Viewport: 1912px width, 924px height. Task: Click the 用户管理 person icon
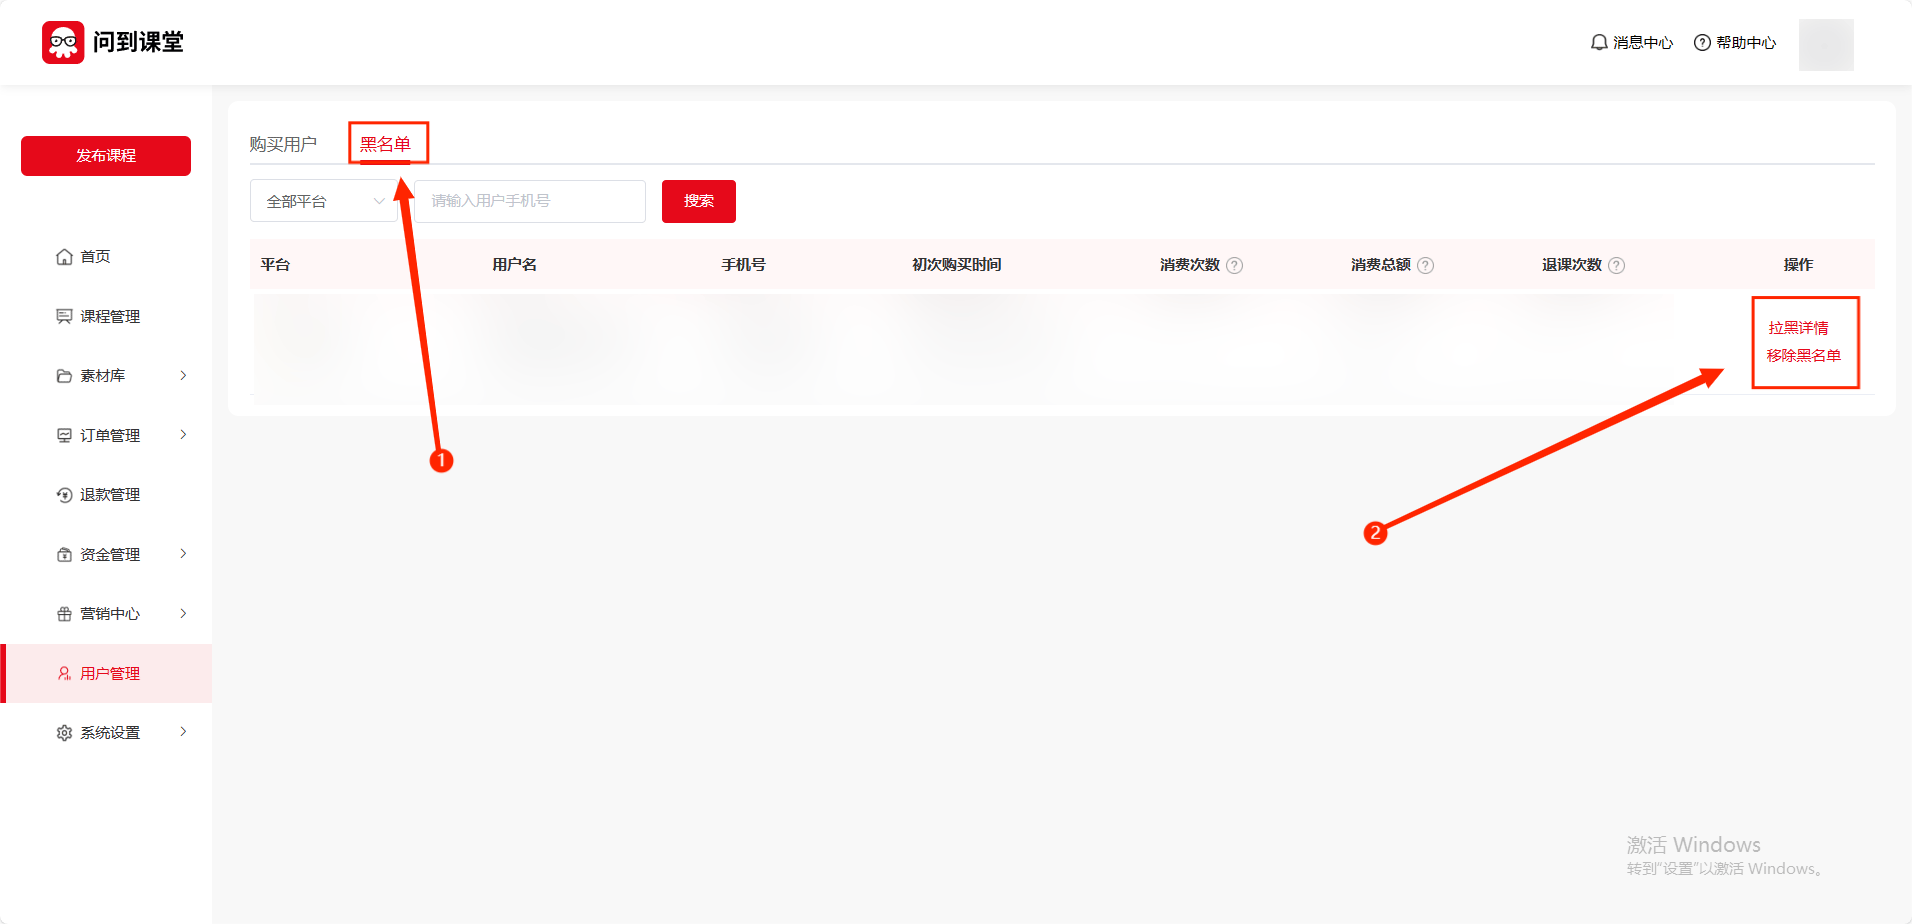(65, 673)
